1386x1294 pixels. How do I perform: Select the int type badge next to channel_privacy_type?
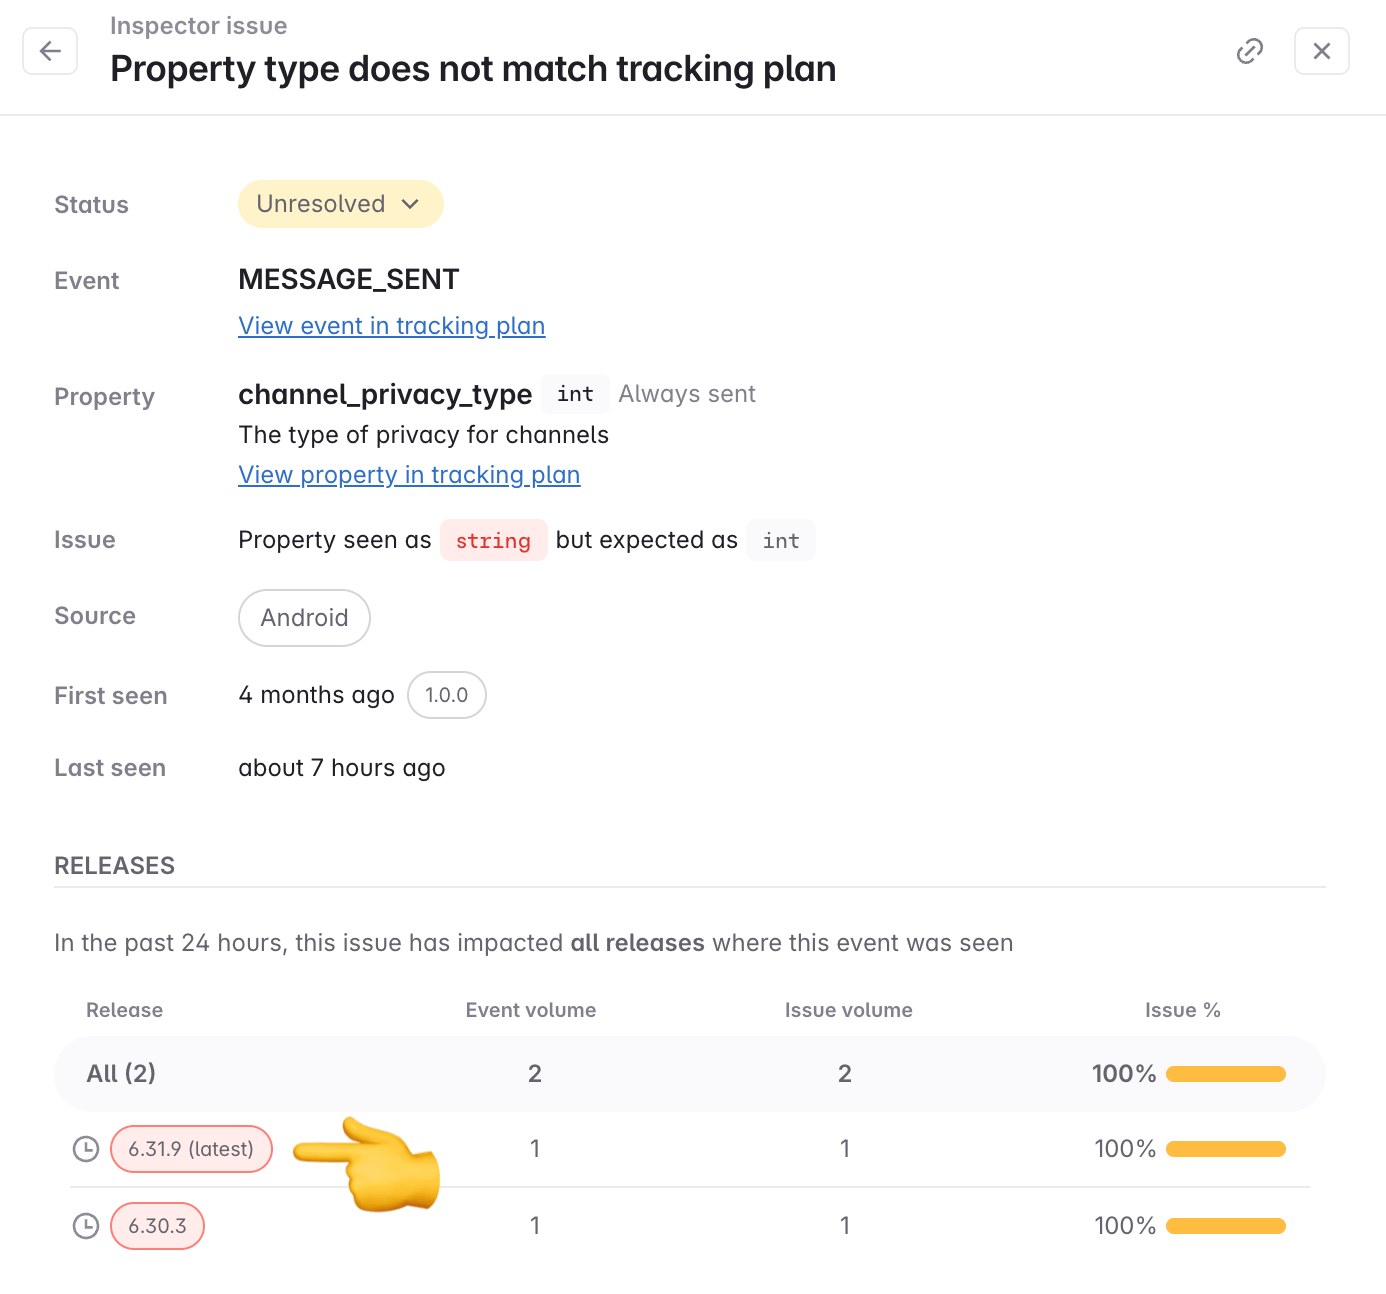[575, 394]
